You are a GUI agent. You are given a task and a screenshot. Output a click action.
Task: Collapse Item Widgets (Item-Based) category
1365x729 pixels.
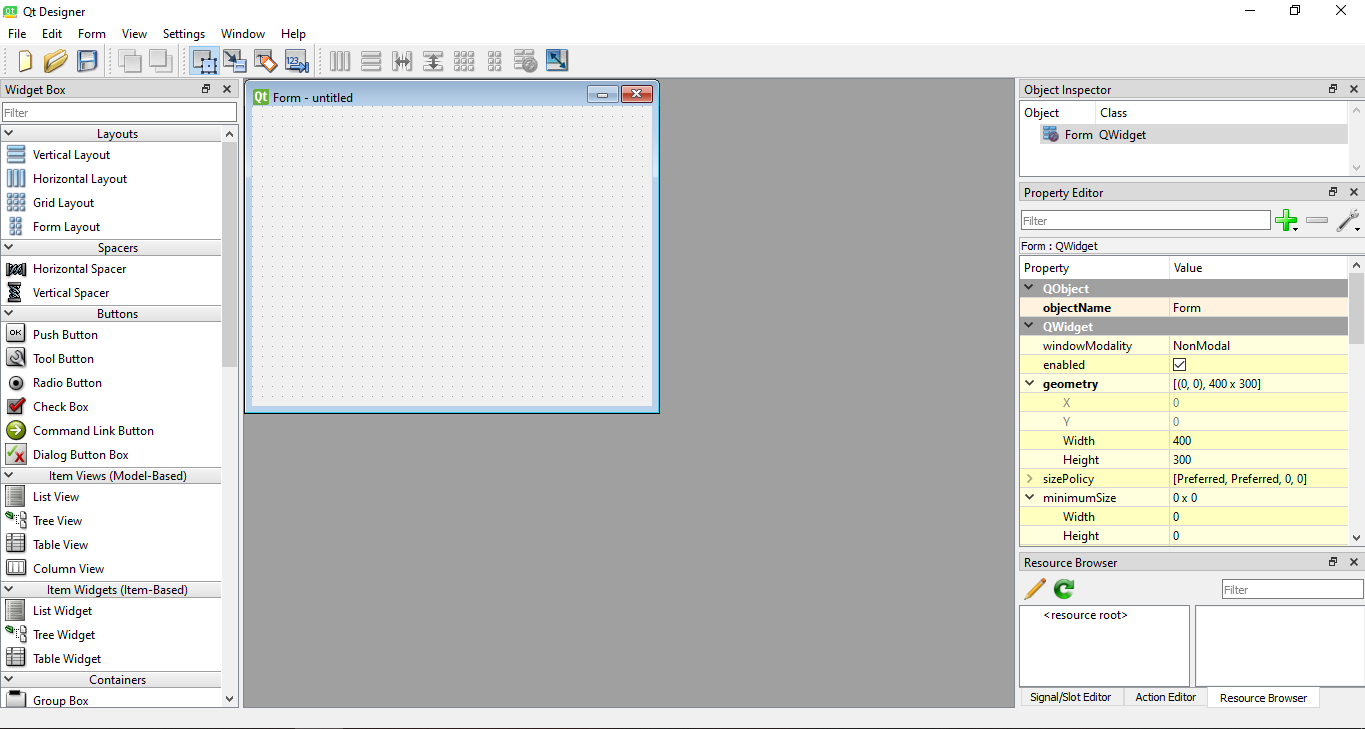(x=9, y=589)
